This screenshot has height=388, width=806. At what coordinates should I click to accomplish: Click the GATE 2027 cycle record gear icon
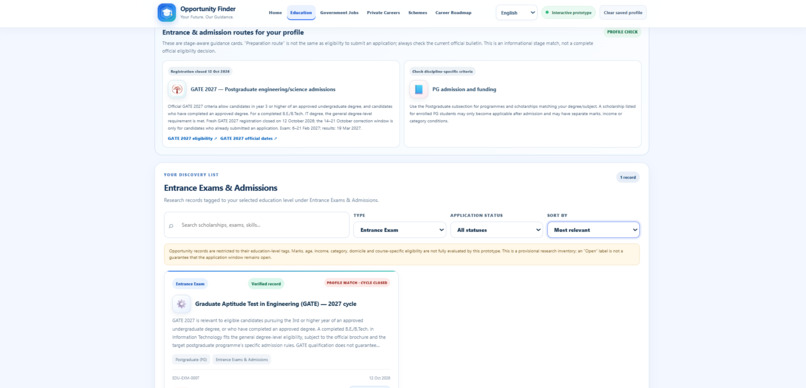click(x=181, y=304)
